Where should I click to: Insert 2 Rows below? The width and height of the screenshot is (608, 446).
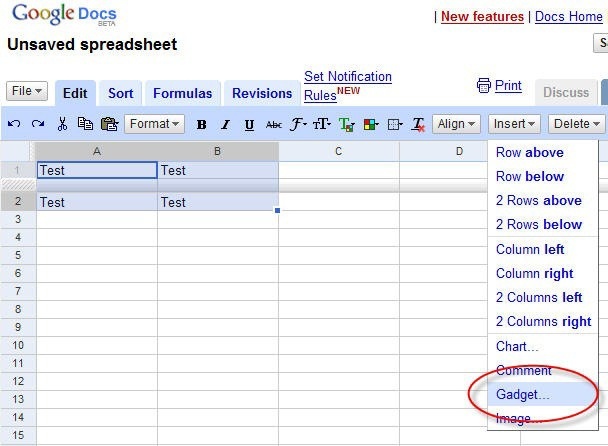[542, 225]
